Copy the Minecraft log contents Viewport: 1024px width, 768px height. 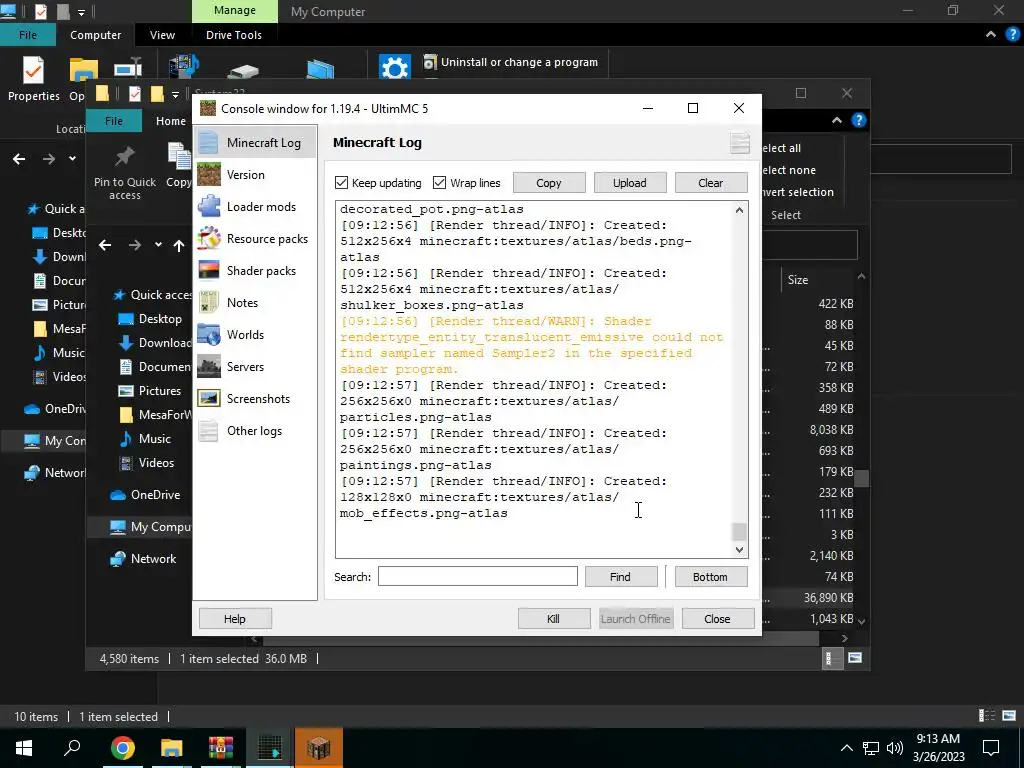tap(549, 183)
